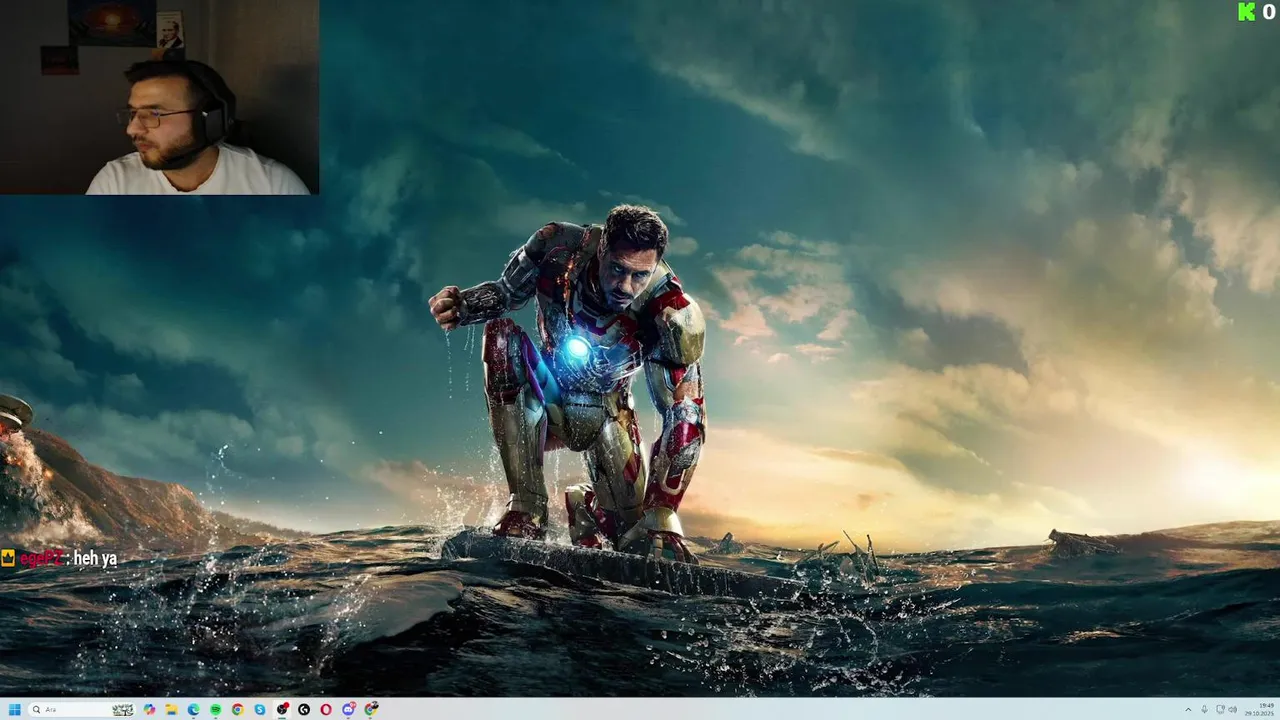Open Spotify from the taskbar
The height and width of the screenshot is (720, 1280).
click(x=215, y=710)
